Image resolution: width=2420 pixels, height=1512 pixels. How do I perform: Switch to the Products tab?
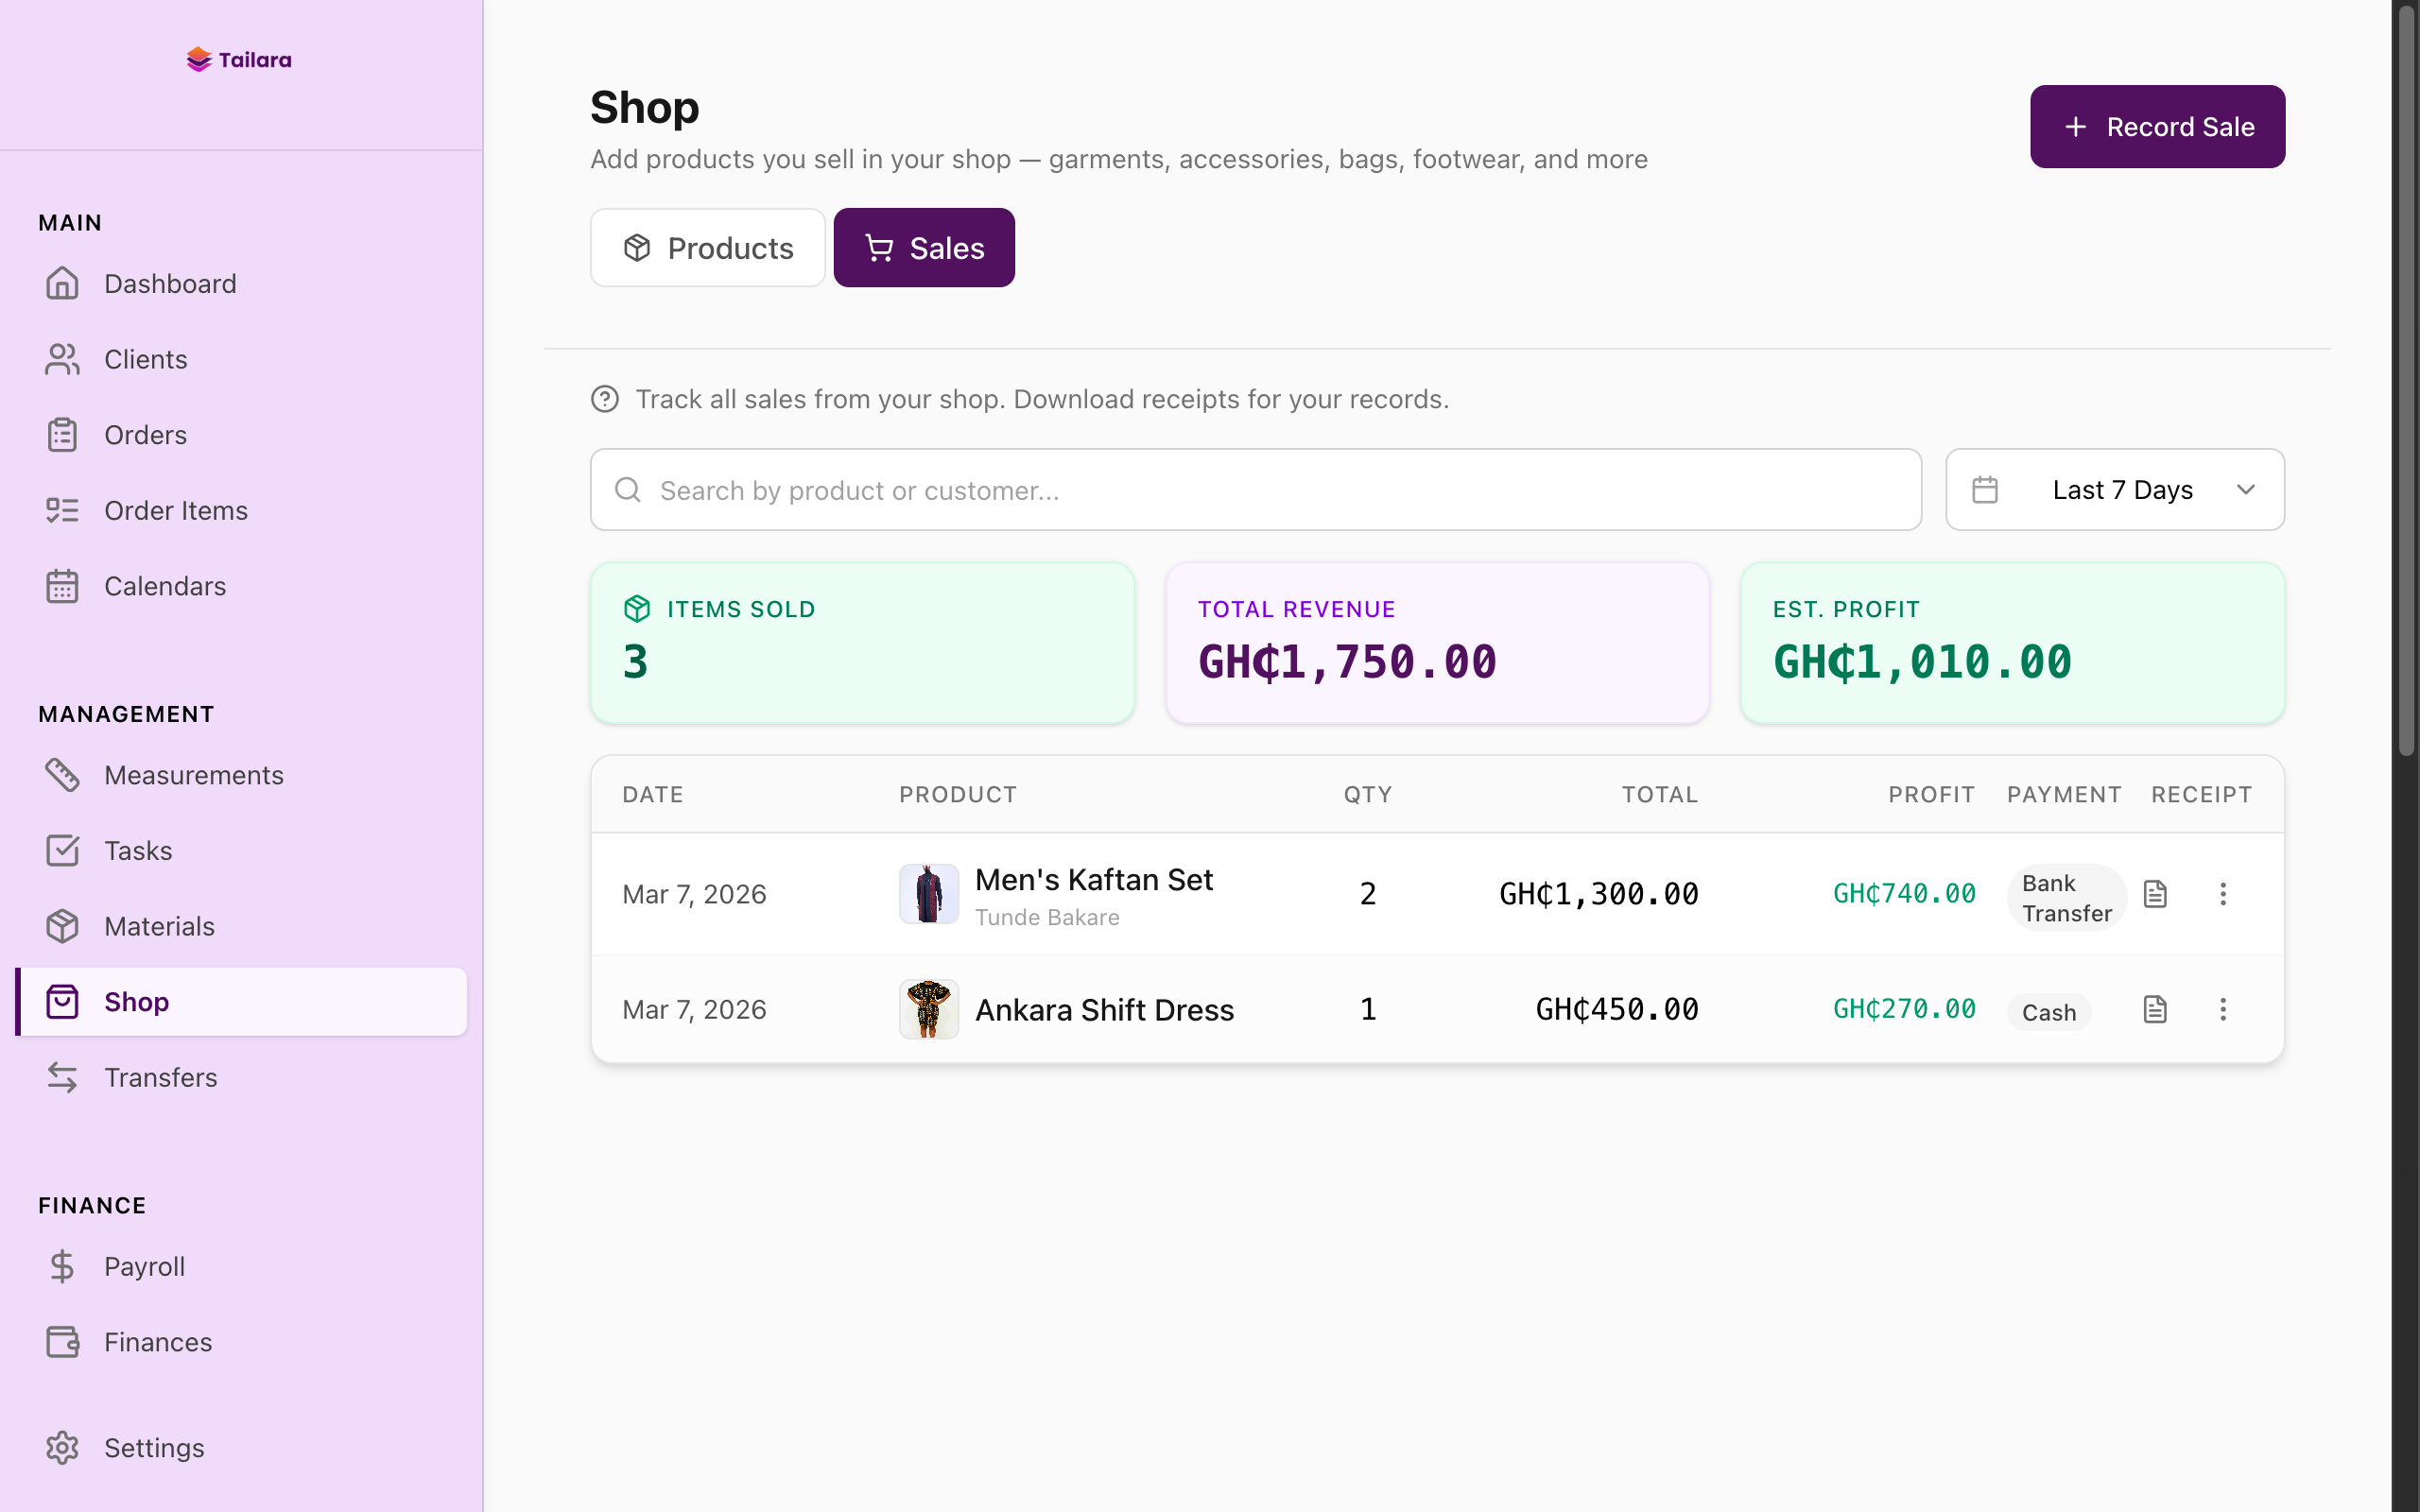tap(707, 247)
